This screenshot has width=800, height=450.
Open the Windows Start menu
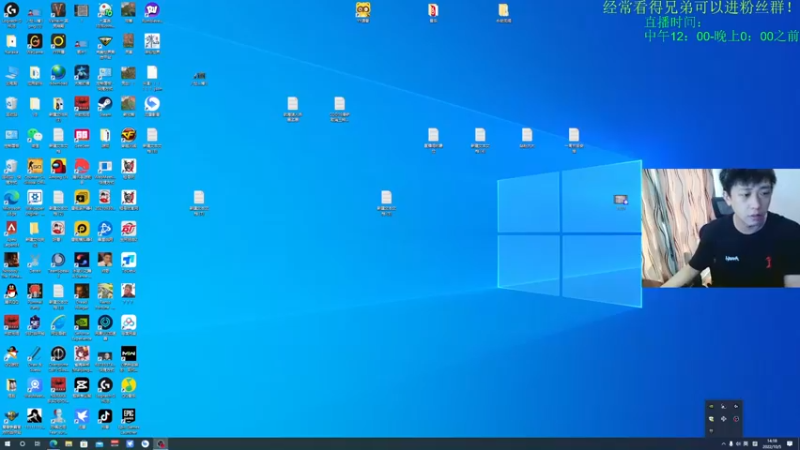point(7,444)
